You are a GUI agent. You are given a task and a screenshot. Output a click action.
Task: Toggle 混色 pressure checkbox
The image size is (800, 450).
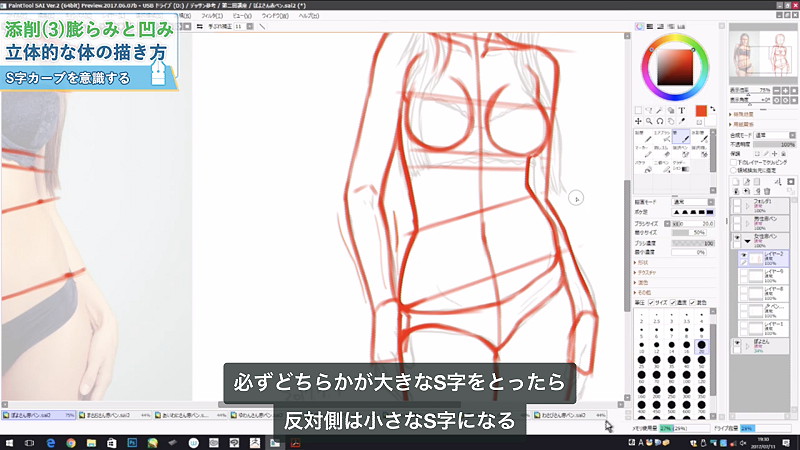(693, 303)
